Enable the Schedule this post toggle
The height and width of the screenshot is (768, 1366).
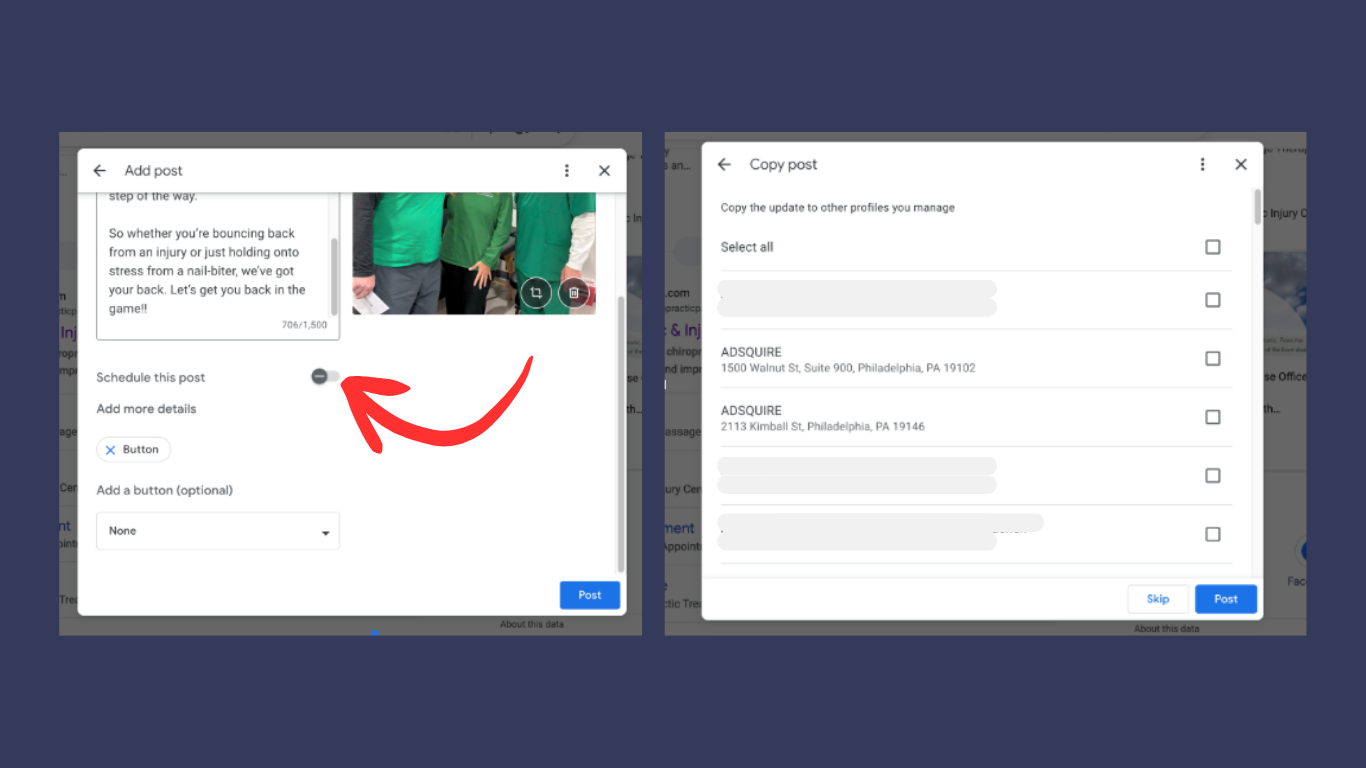pyautogui.click(x=324, y=376)
